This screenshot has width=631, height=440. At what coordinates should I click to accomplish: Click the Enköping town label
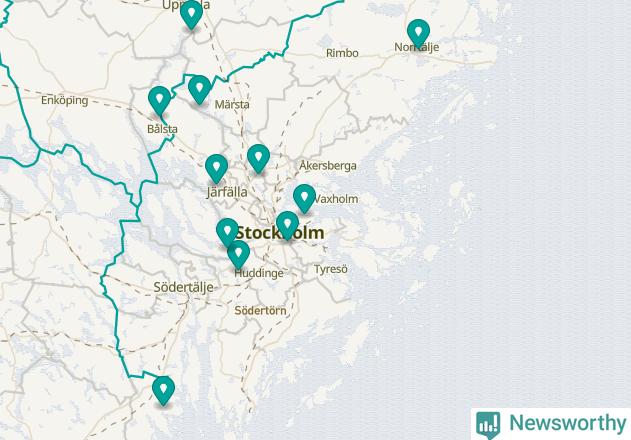(65, 100)
